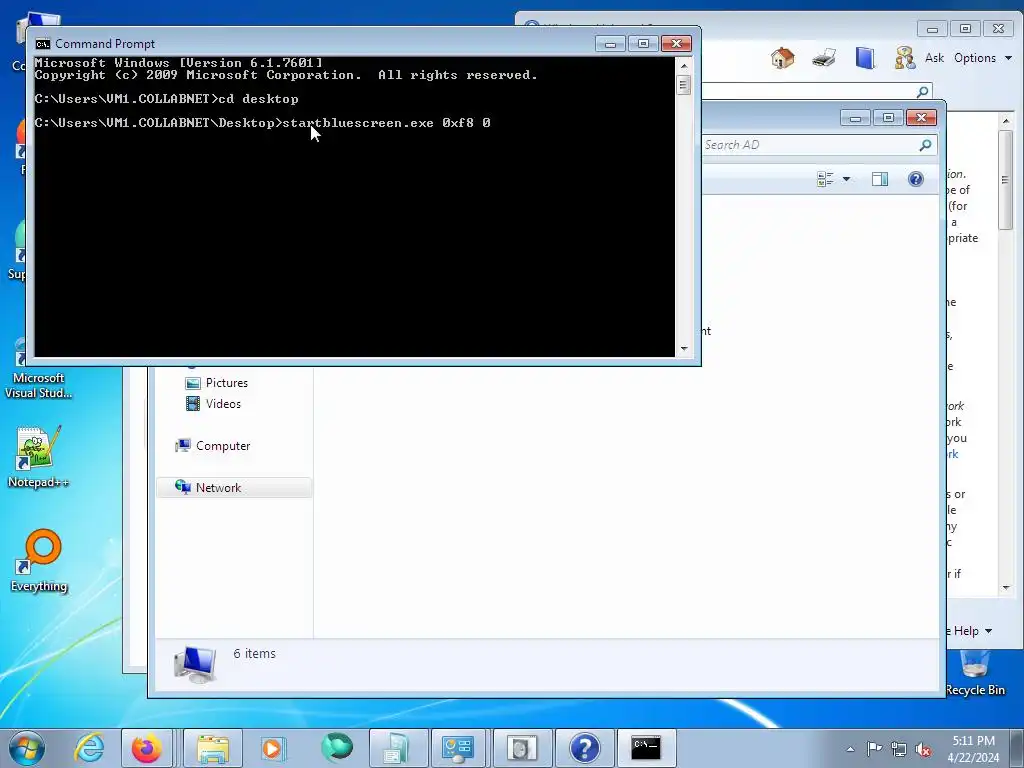Screen dimensions: 1024x768
Task: Click the network tray icon
Action: tap(899, 749)
